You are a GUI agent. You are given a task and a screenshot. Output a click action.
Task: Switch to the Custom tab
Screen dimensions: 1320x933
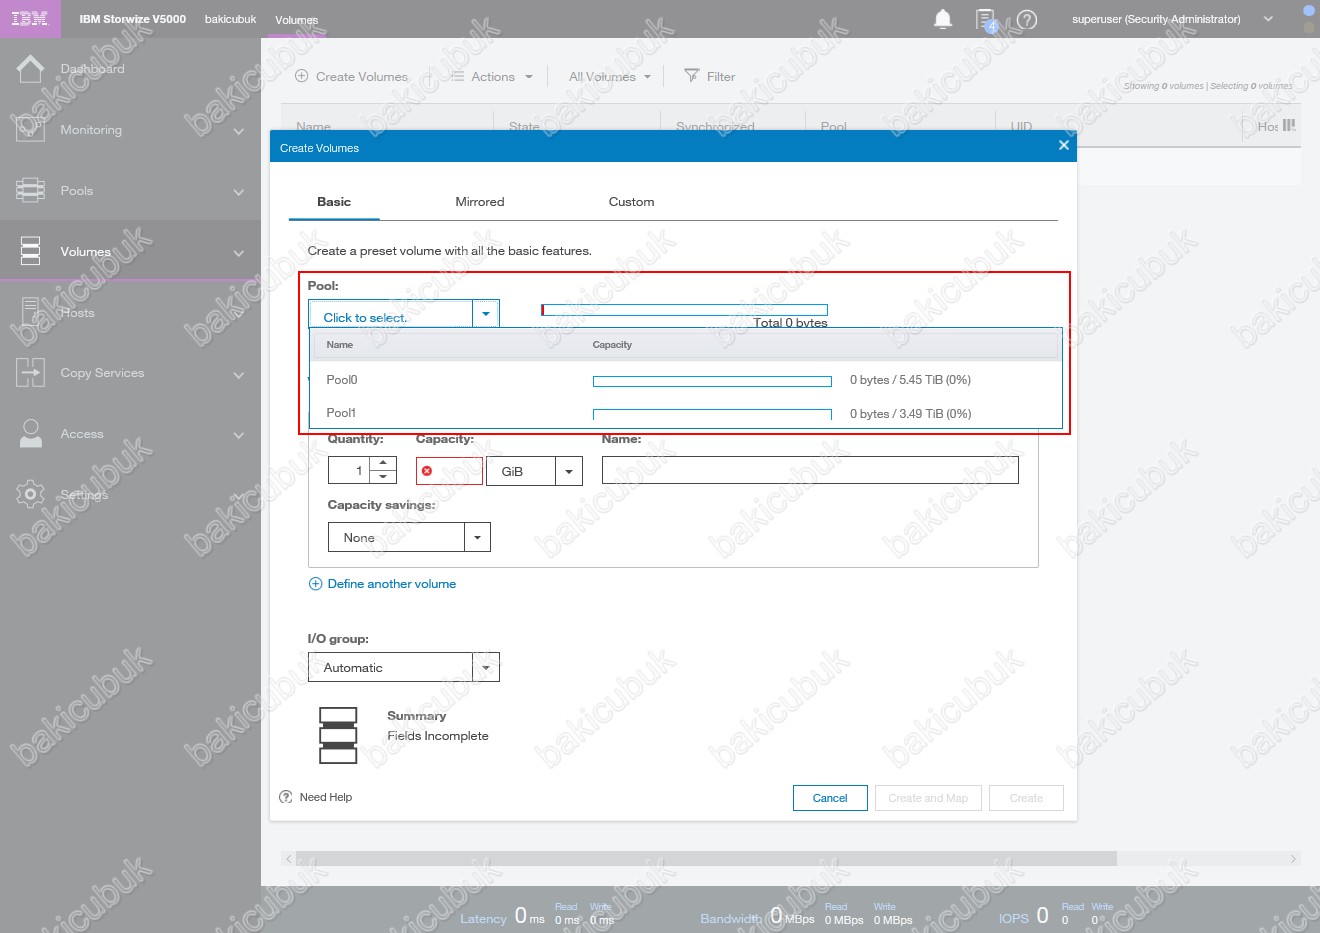pyautogui.click(x=631, y=201)
